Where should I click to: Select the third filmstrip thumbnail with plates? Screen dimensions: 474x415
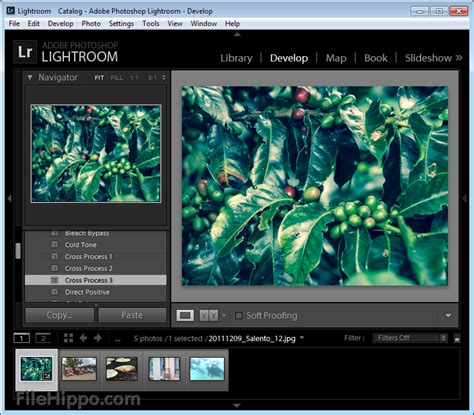[x=122, y=369]
